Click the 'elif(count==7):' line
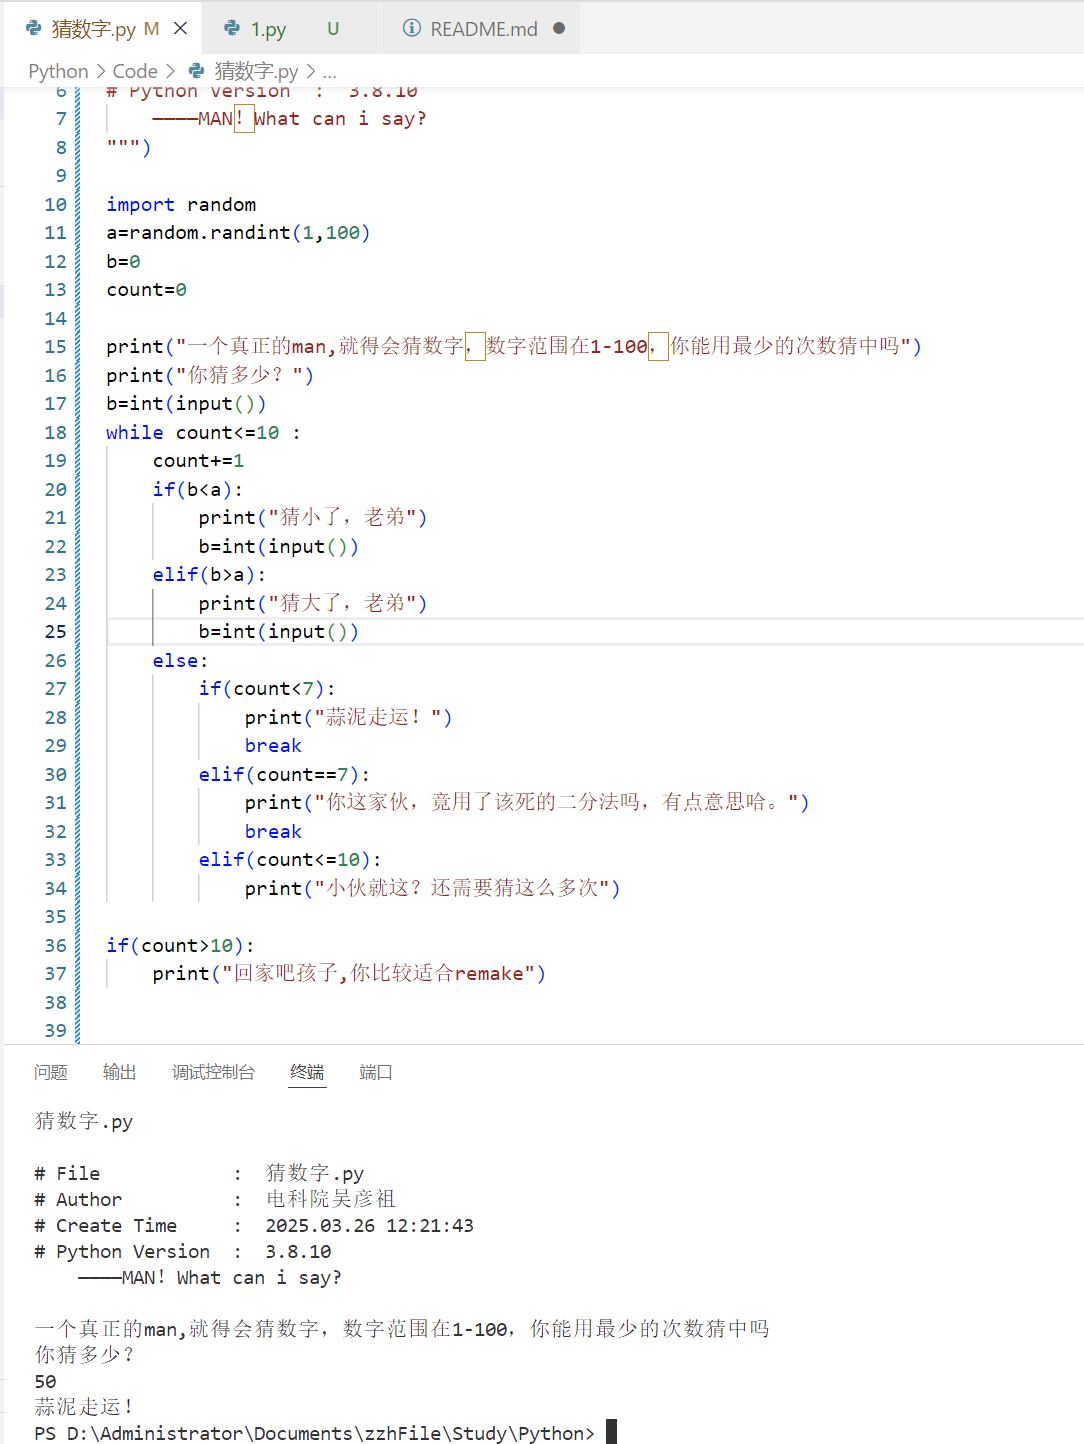1084x1444 pixels. [x=284, y=774]
